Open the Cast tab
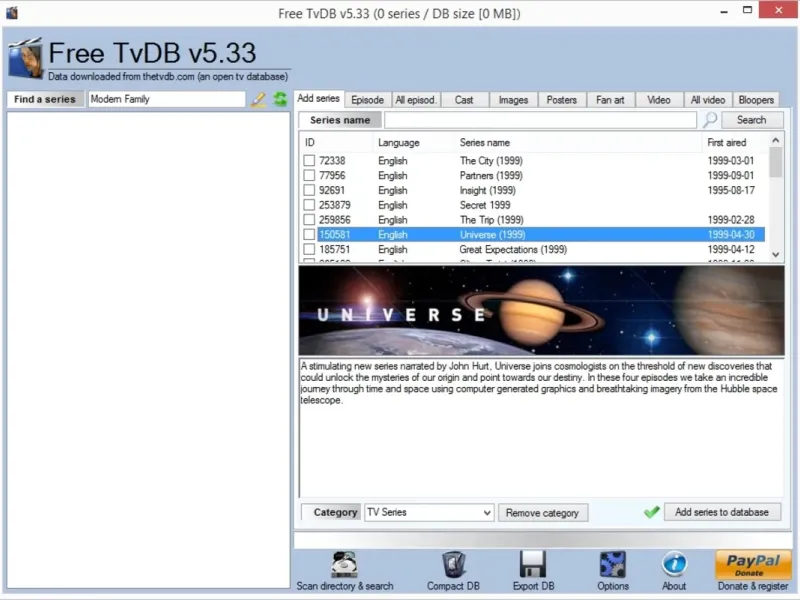This screenshot has height=600, width=800. [x=464, y=100]
